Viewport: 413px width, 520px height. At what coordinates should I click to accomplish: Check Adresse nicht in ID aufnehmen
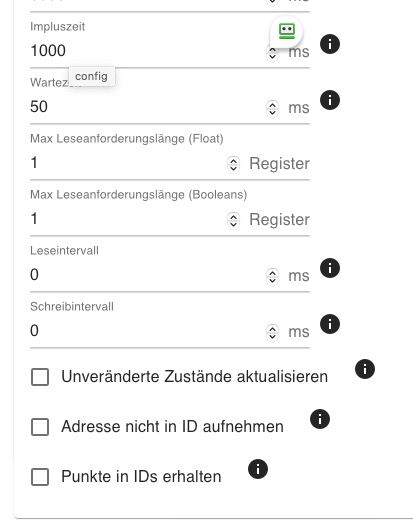[40, 427]
